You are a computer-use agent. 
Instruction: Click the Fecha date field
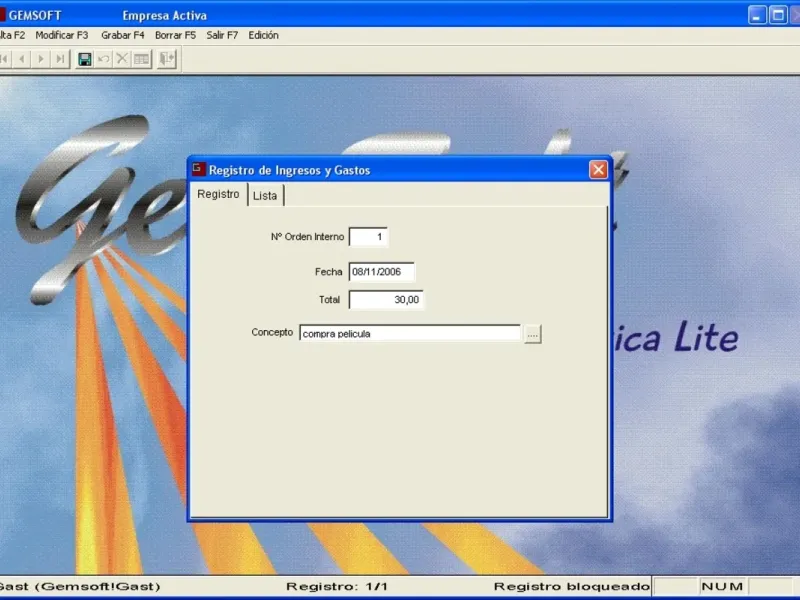coord(382,272)
